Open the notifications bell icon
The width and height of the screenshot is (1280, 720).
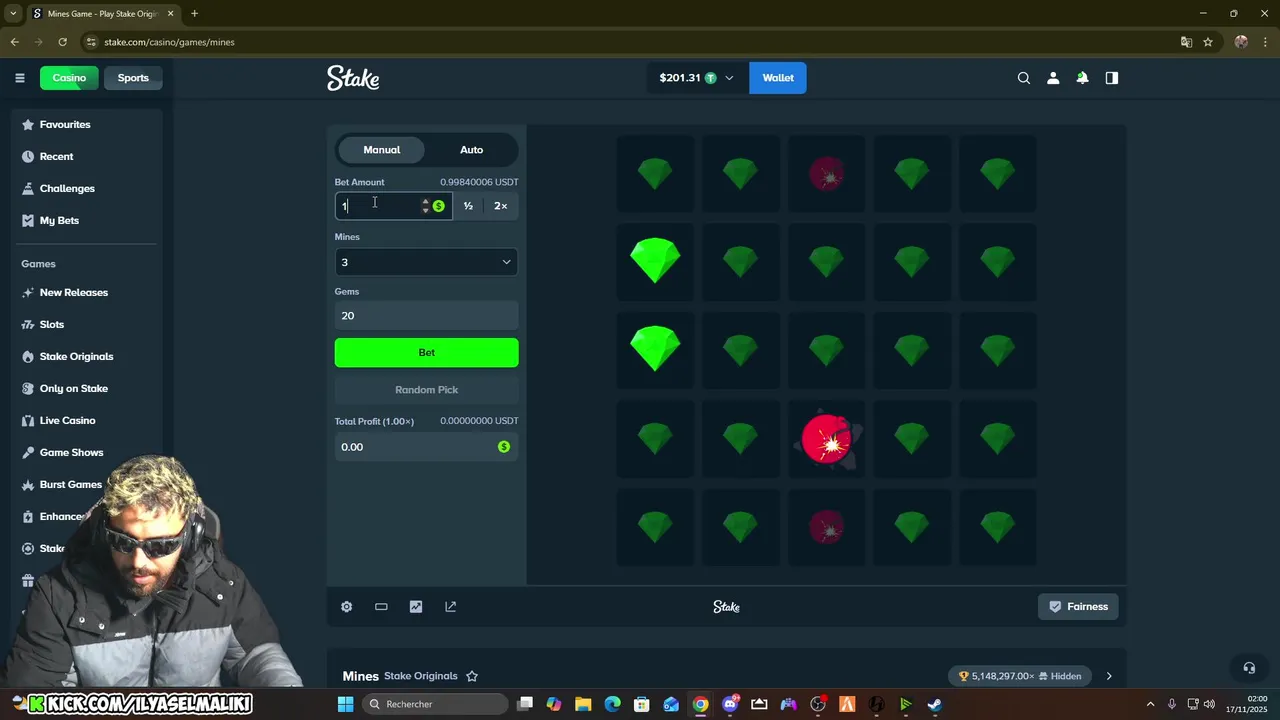pyautogui.click(x=1082, y=78)
